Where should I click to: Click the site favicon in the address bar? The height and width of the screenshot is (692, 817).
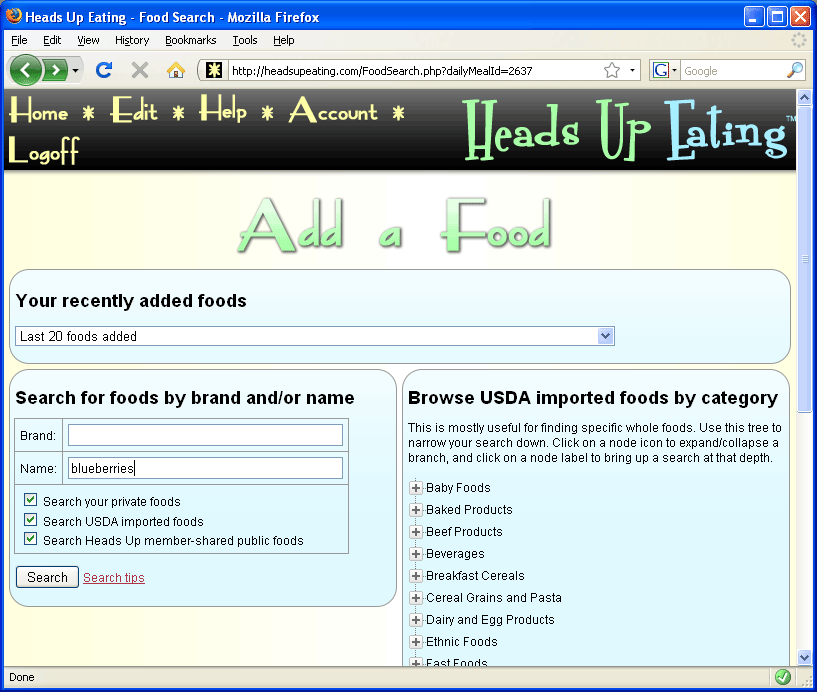tap(214, 70)
